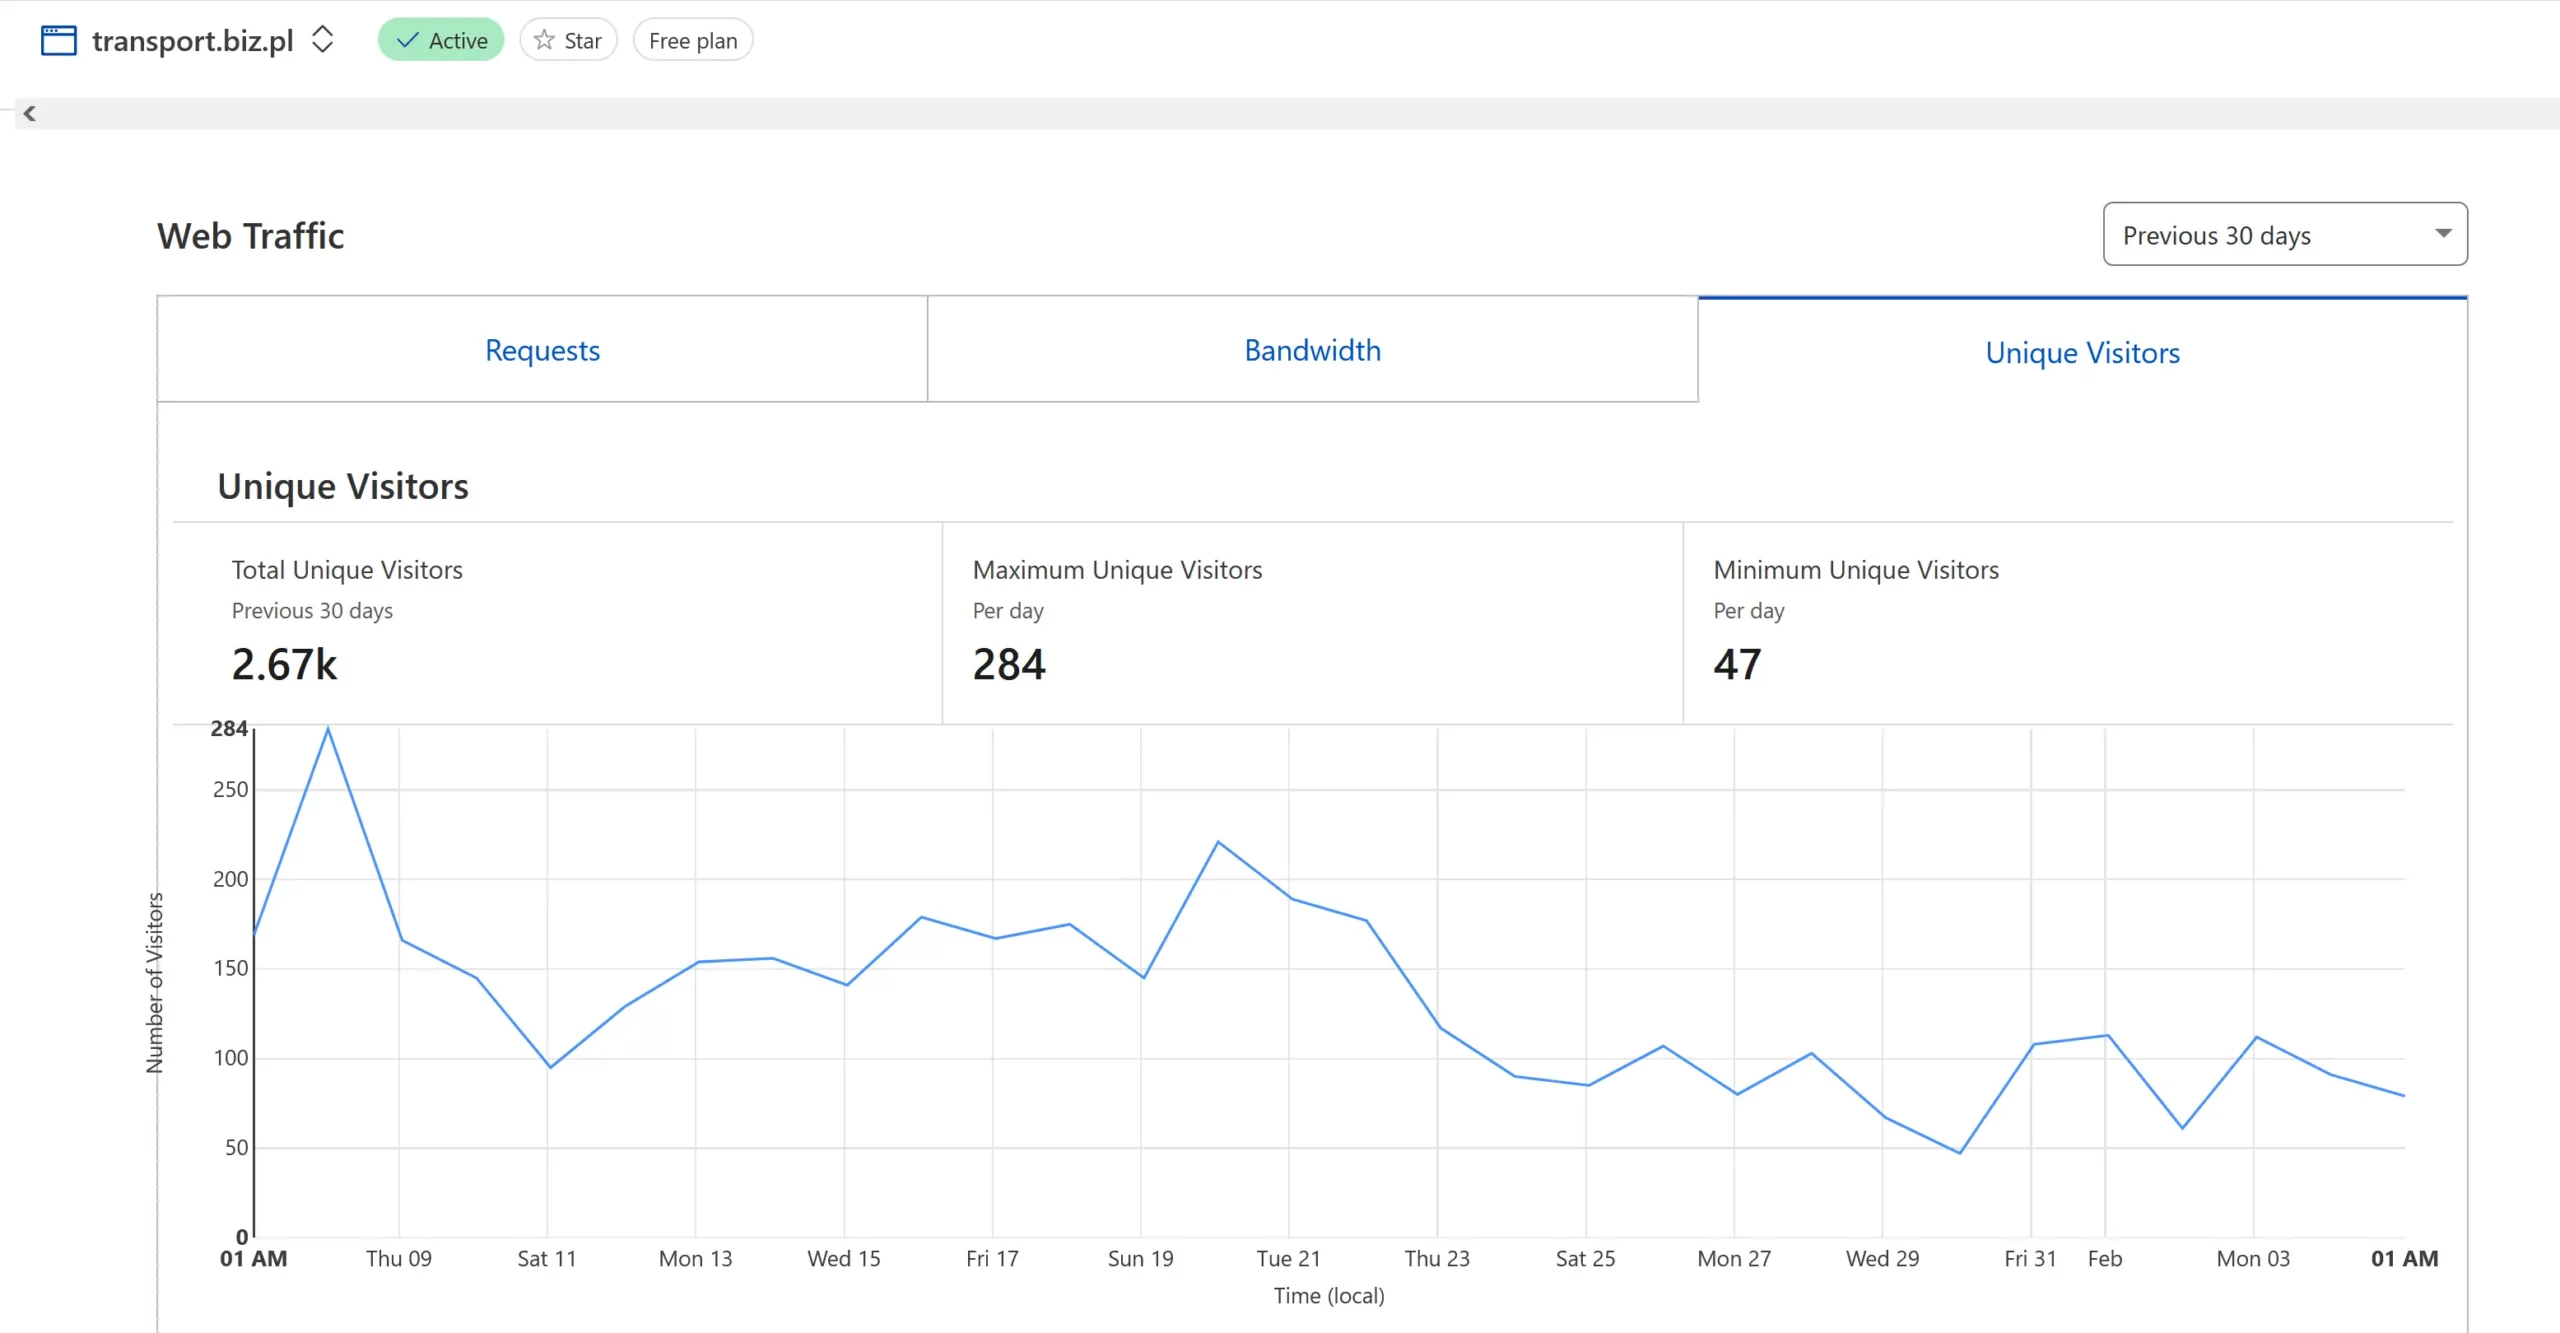This screenshot has width=2560, height=1333.
Task: Switch to the Bandwidth tab
Action: [1312, 350]
